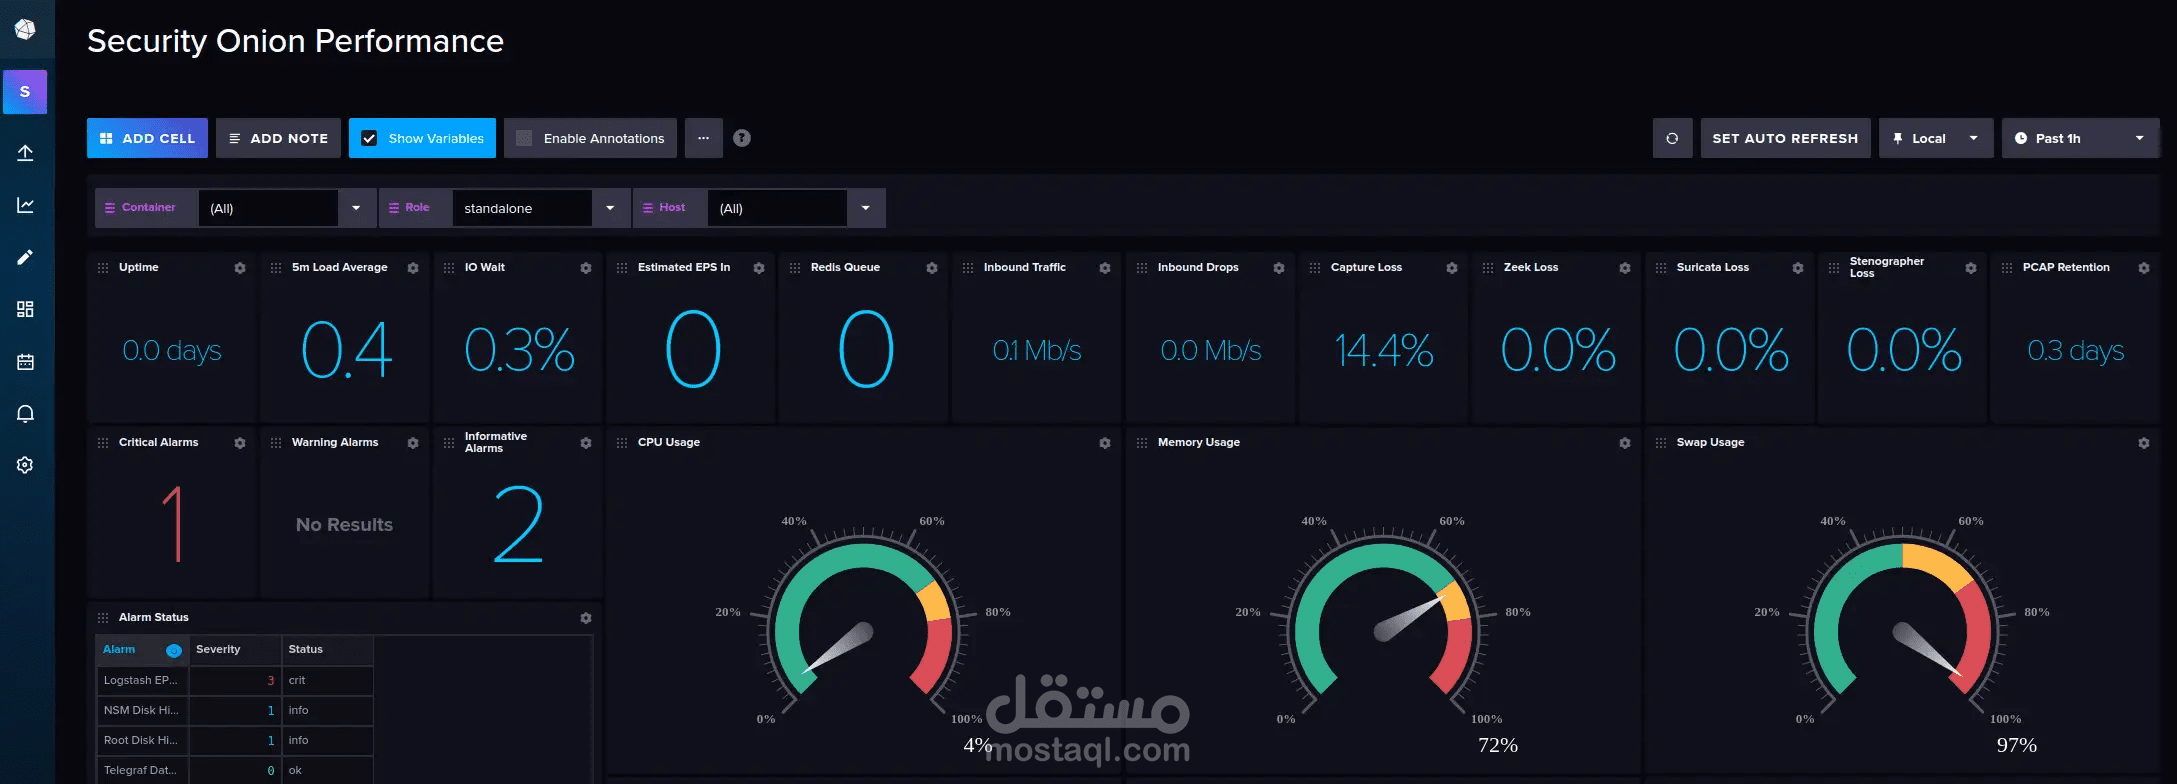Open Settings gear icon in sidebar

26,465
